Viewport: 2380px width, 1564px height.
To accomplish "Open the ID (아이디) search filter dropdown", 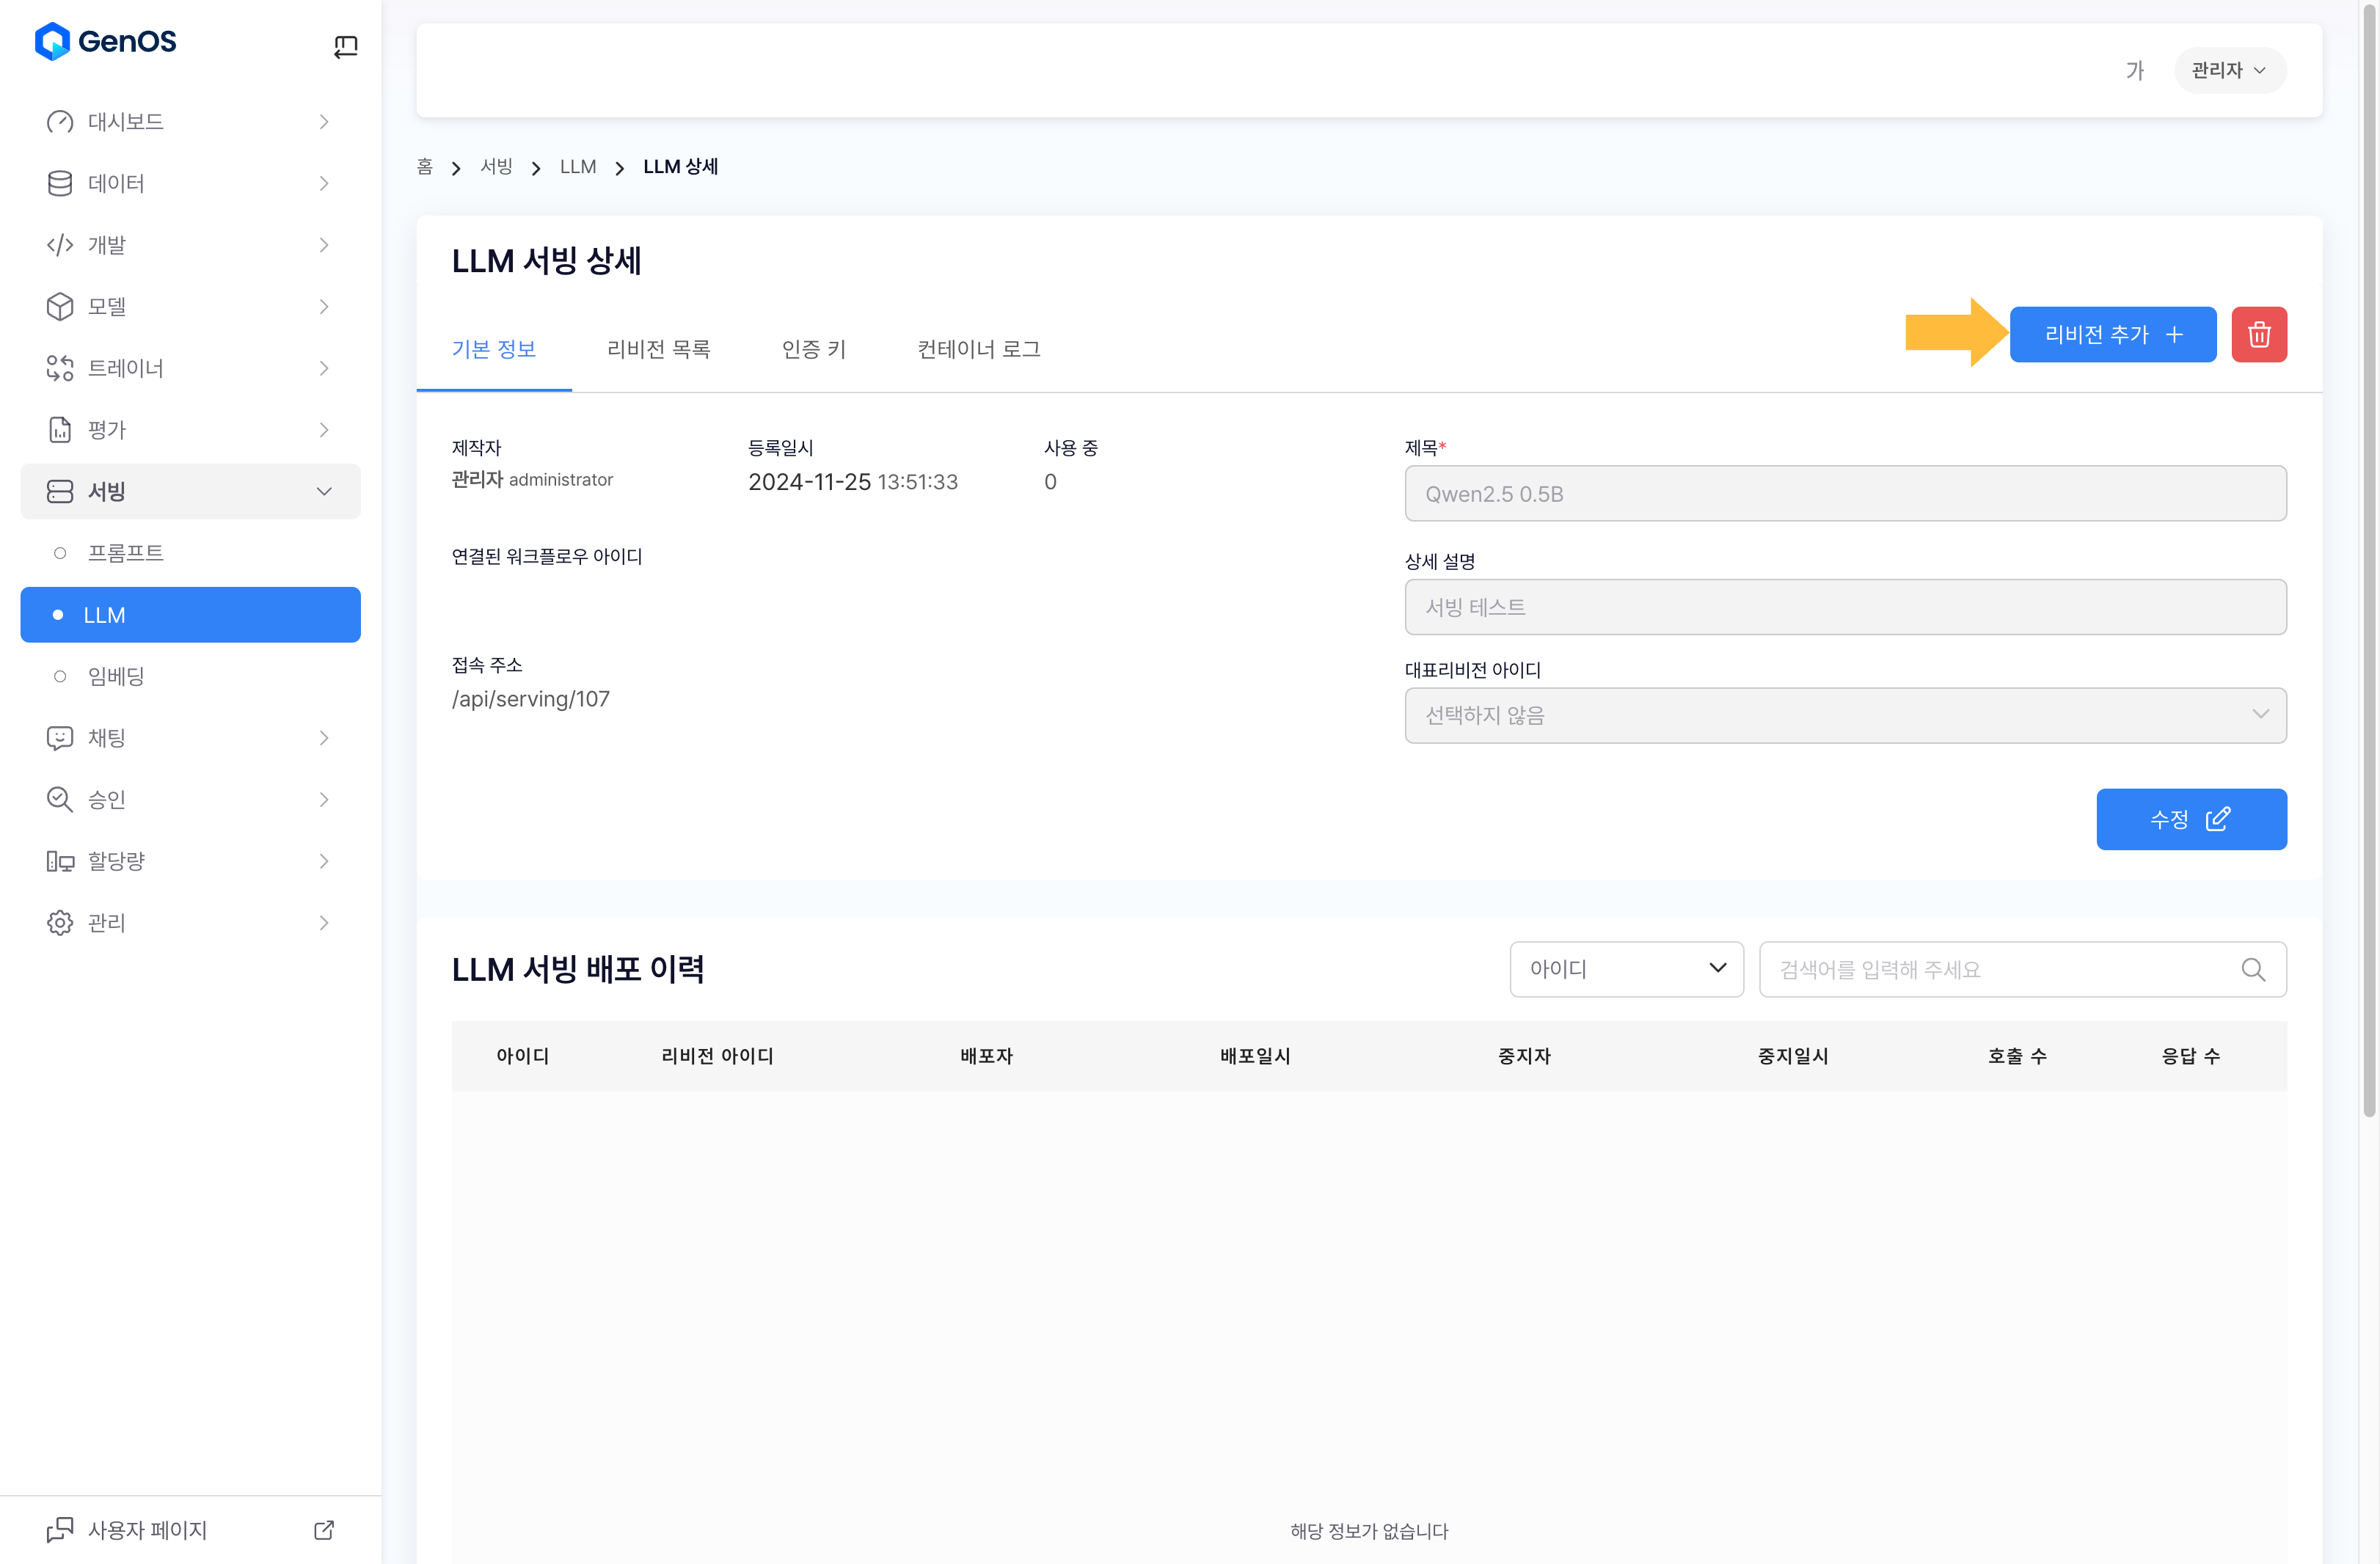I will tap(1626, 969).
